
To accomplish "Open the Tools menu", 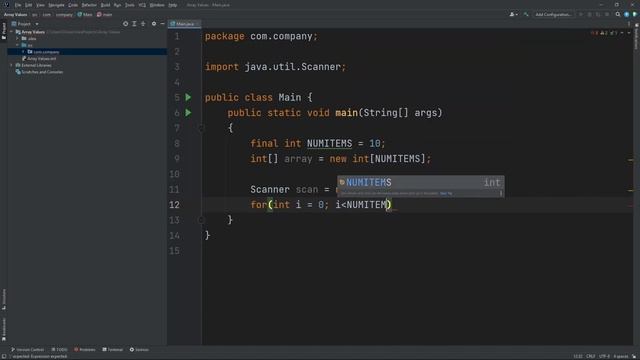I will (x=130, y=5).
